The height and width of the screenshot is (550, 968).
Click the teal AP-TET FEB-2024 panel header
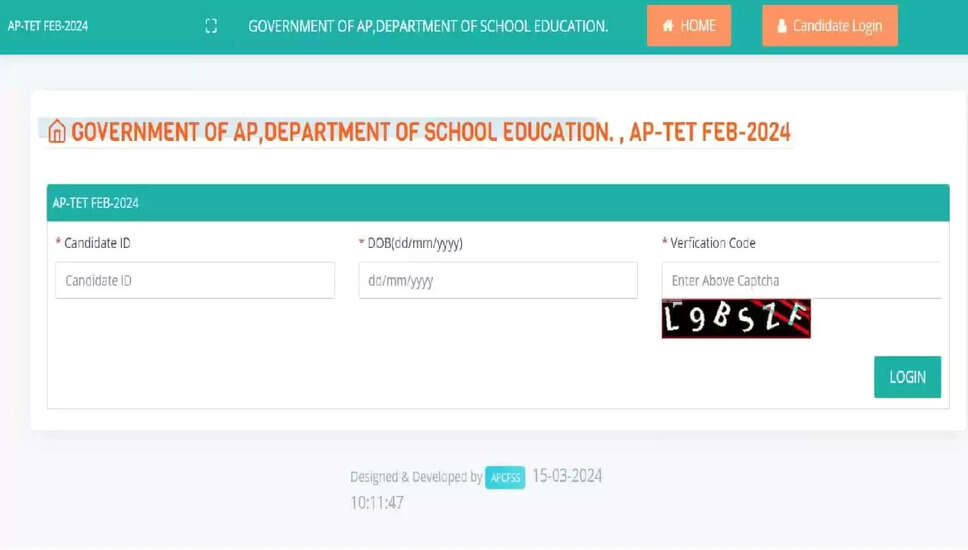pos(498,203)
